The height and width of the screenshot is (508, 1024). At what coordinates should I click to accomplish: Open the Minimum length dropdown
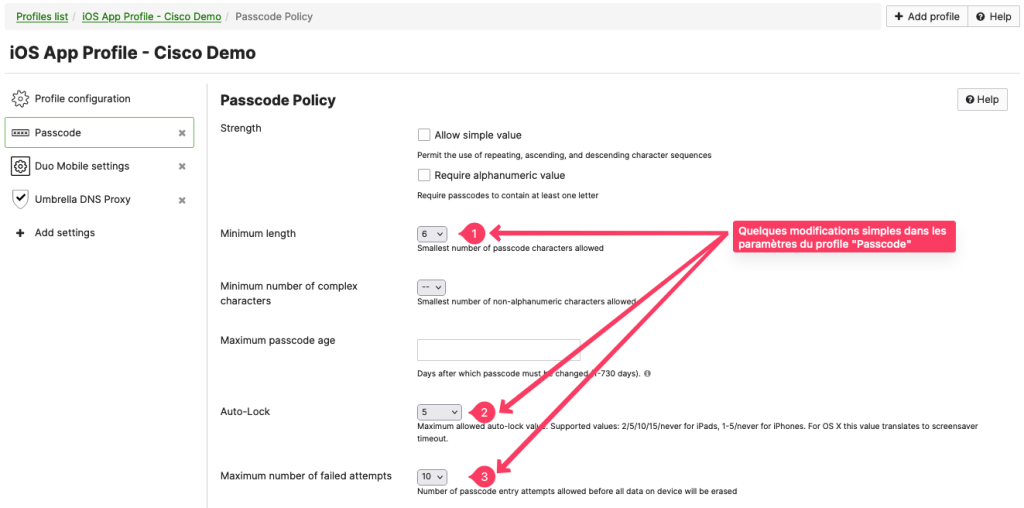(x=432, y=234)
